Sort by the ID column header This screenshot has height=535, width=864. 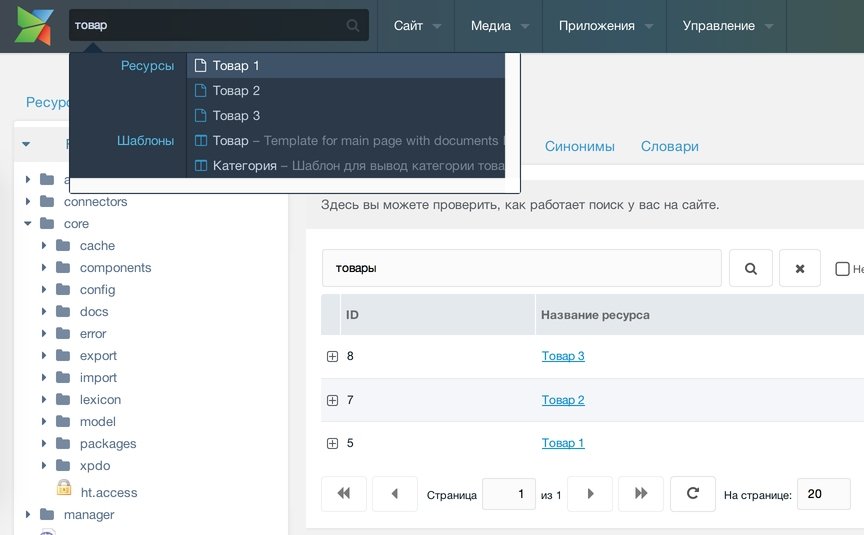[x=438, y=315]
